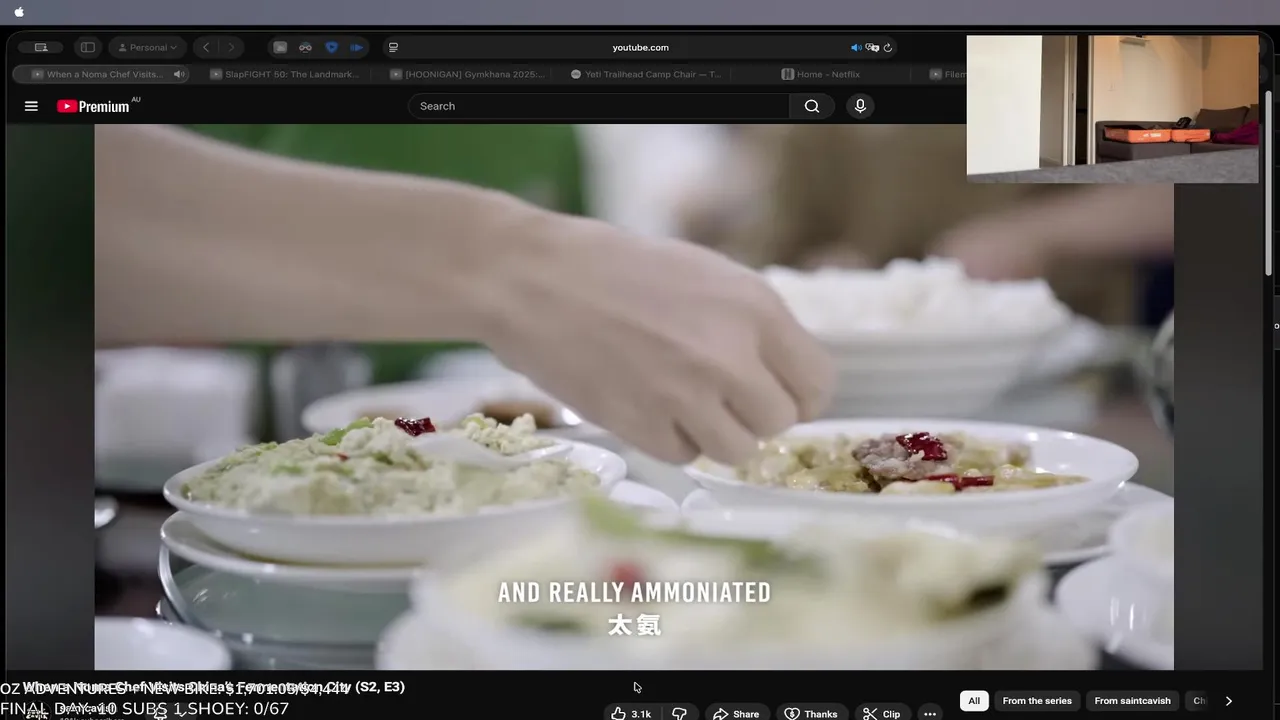Open the page reader menu icon
Viewport: 1280px width, 720px height.
(393, 47)
